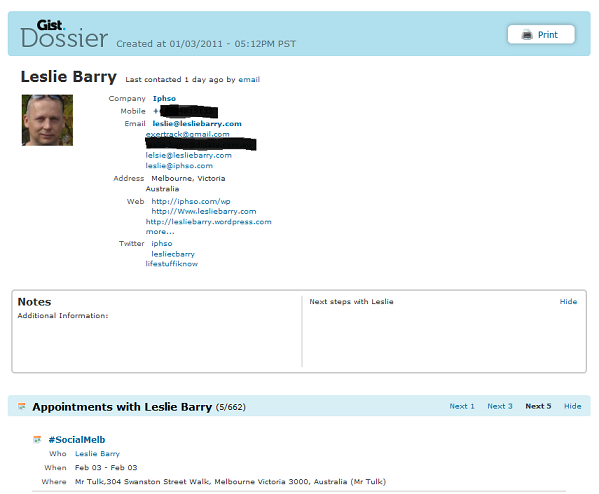
Task: Click leslie@iphso.com email link
Action: [179, 166]
